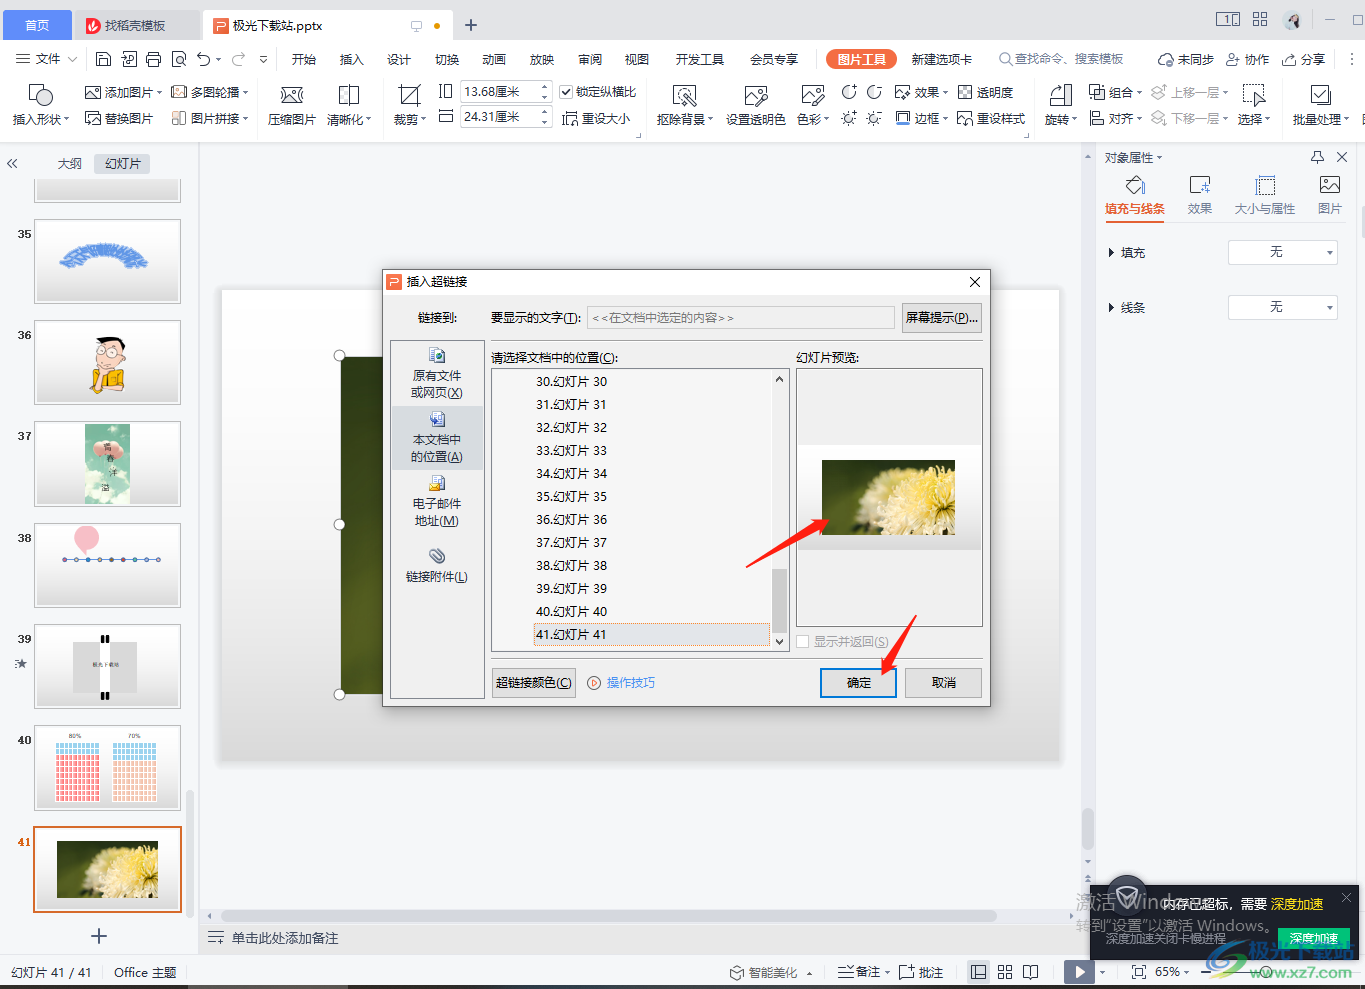This screenshot has height=989, width=1365.
Task: Expand the Fill (填充) section triangle
Action: pyautogui.click(x=1111, y=253)
